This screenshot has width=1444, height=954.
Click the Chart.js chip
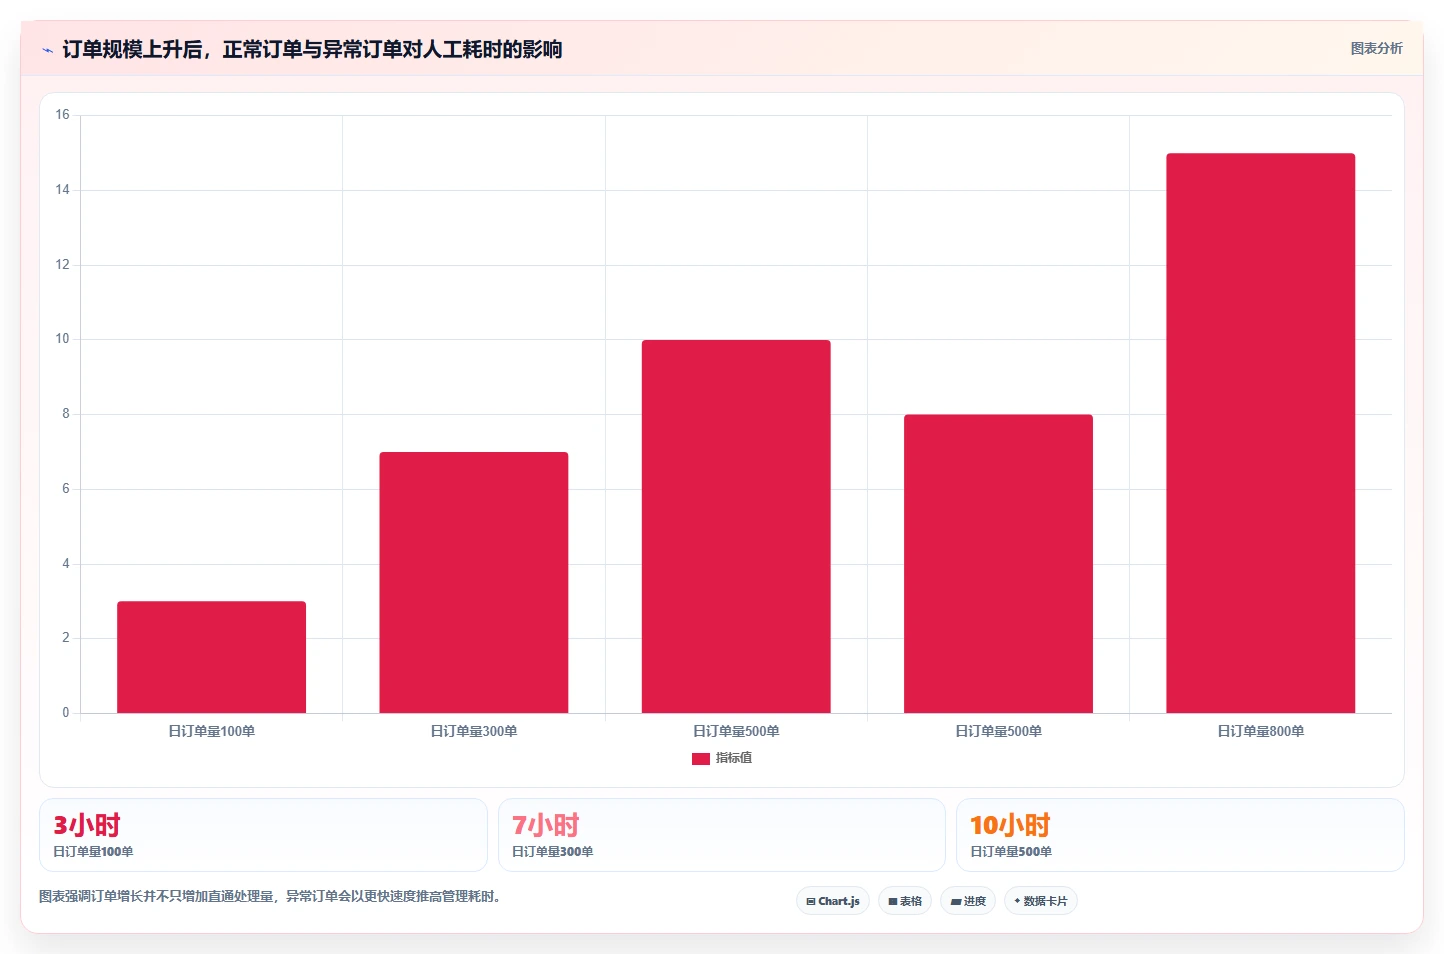[833, 901]
